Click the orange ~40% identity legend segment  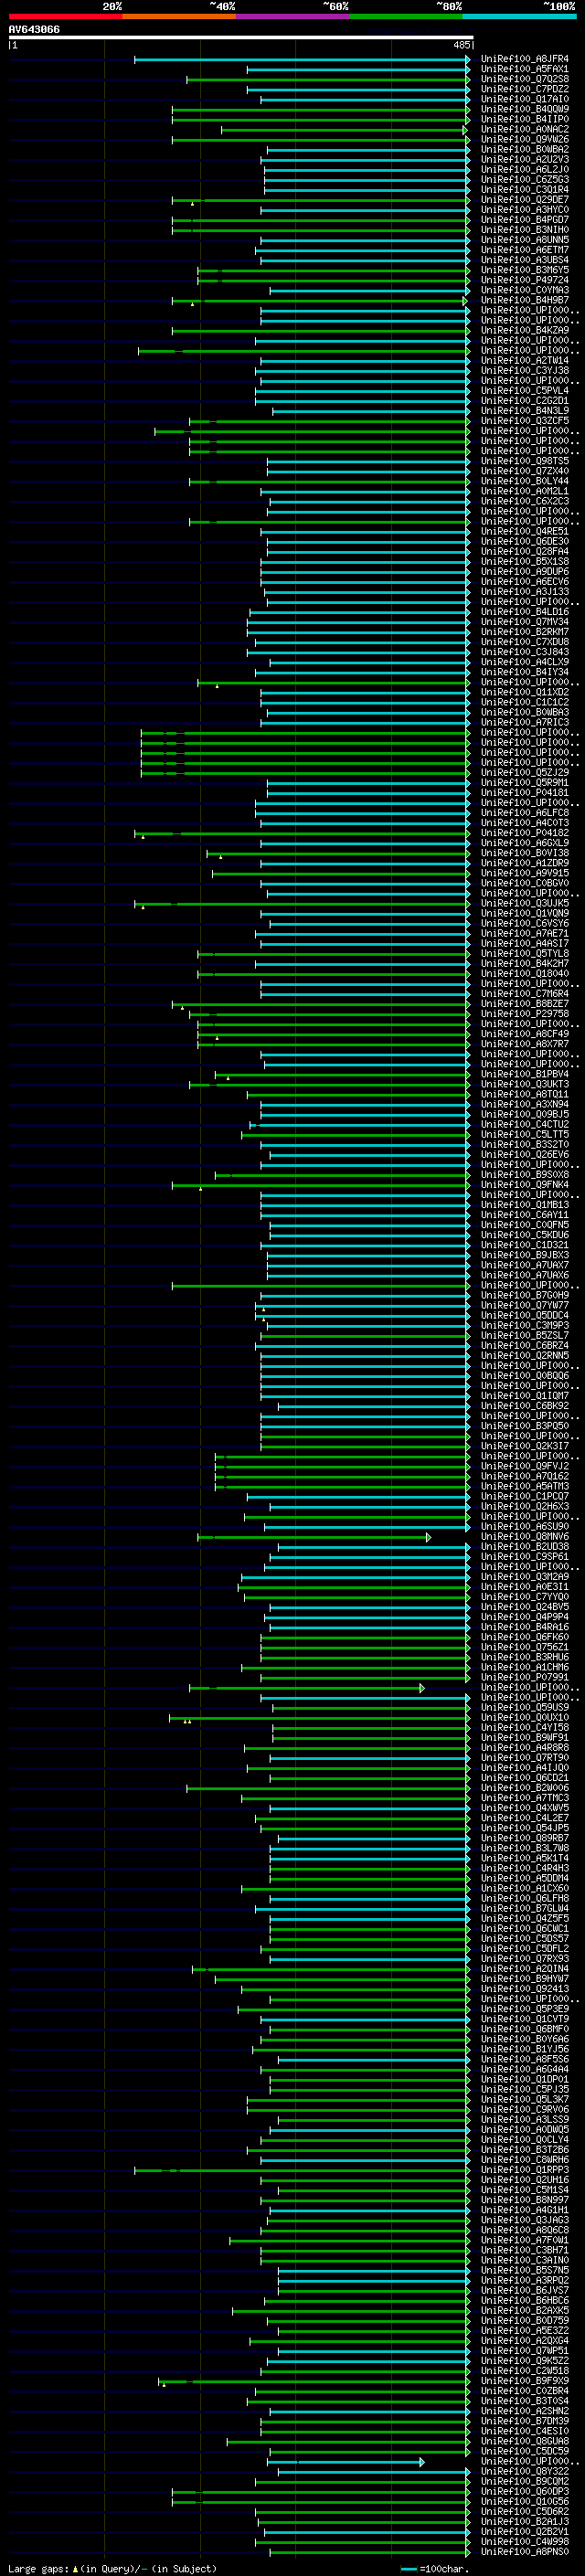click(x=179, y=16)
